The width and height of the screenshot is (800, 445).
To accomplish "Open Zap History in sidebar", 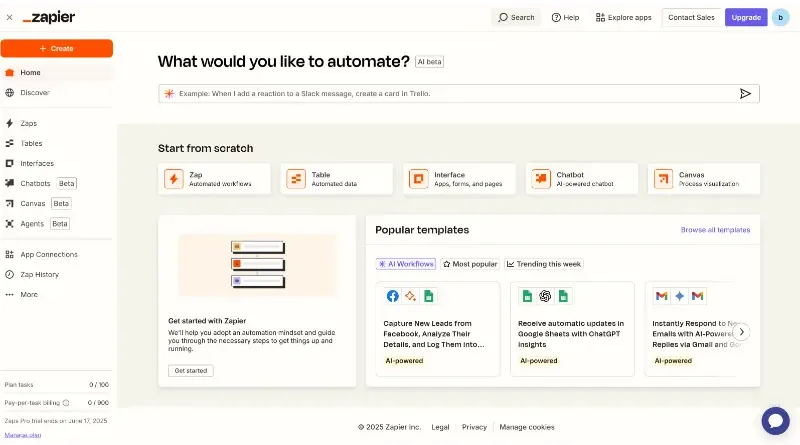I will pos(57,274).
